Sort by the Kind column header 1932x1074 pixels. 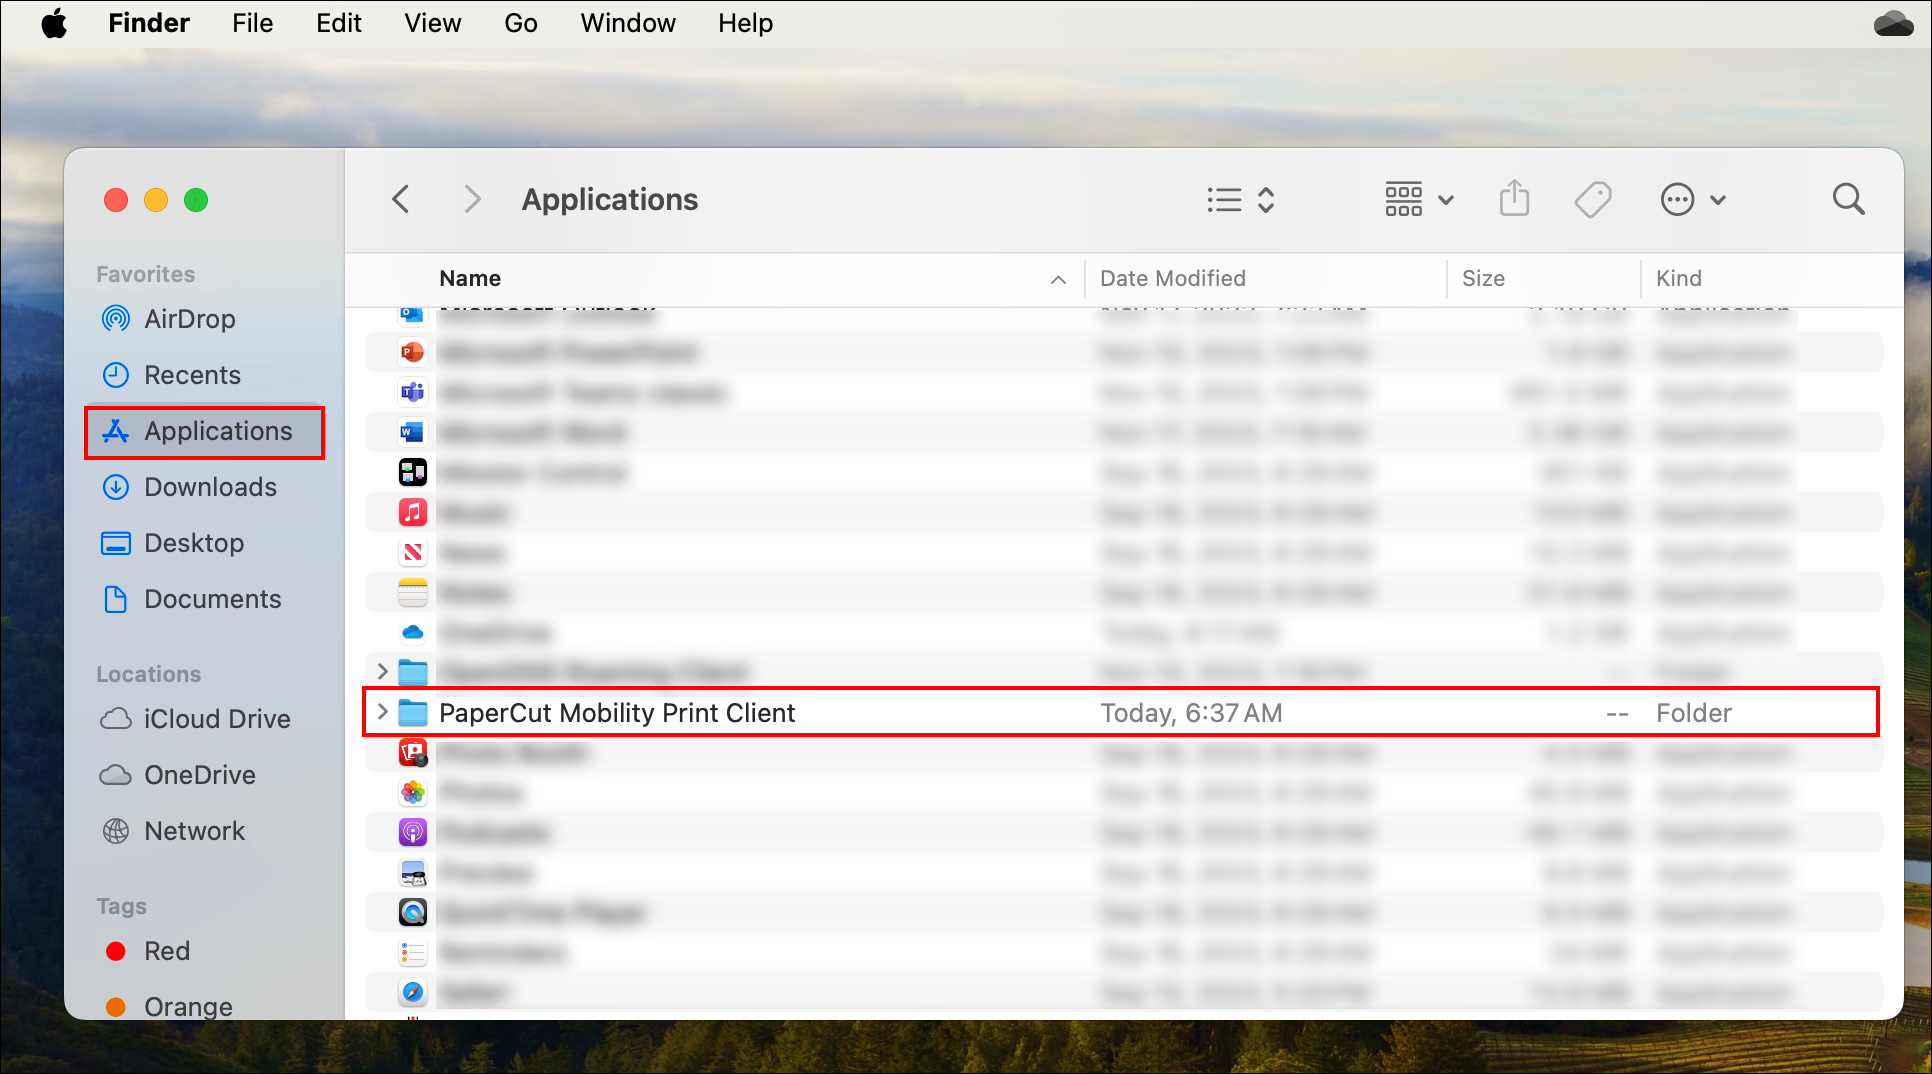1679,279
